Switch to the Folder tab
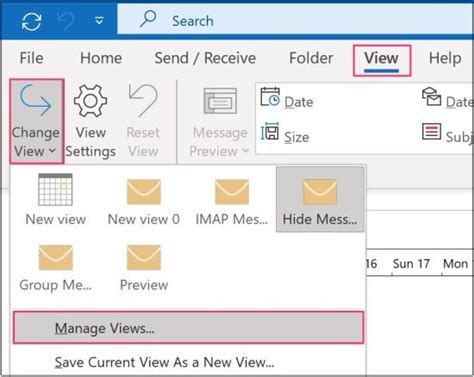 click(x=311, y=58)
